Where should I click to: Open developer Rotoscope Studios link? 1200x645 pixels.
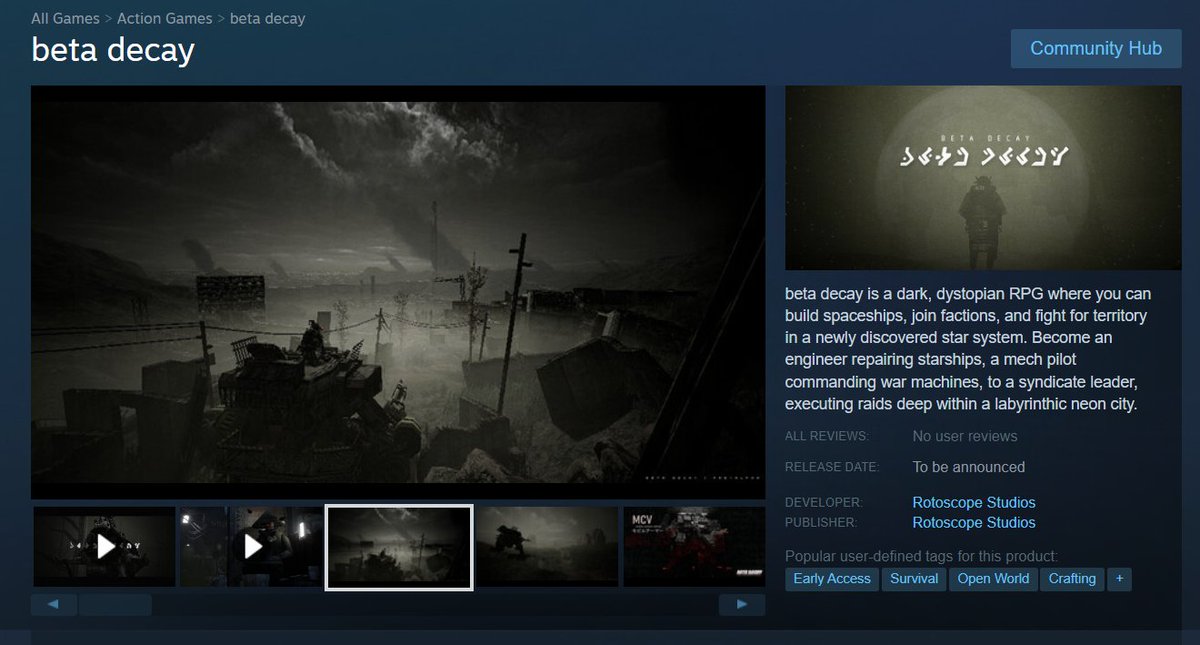[974, 502]
